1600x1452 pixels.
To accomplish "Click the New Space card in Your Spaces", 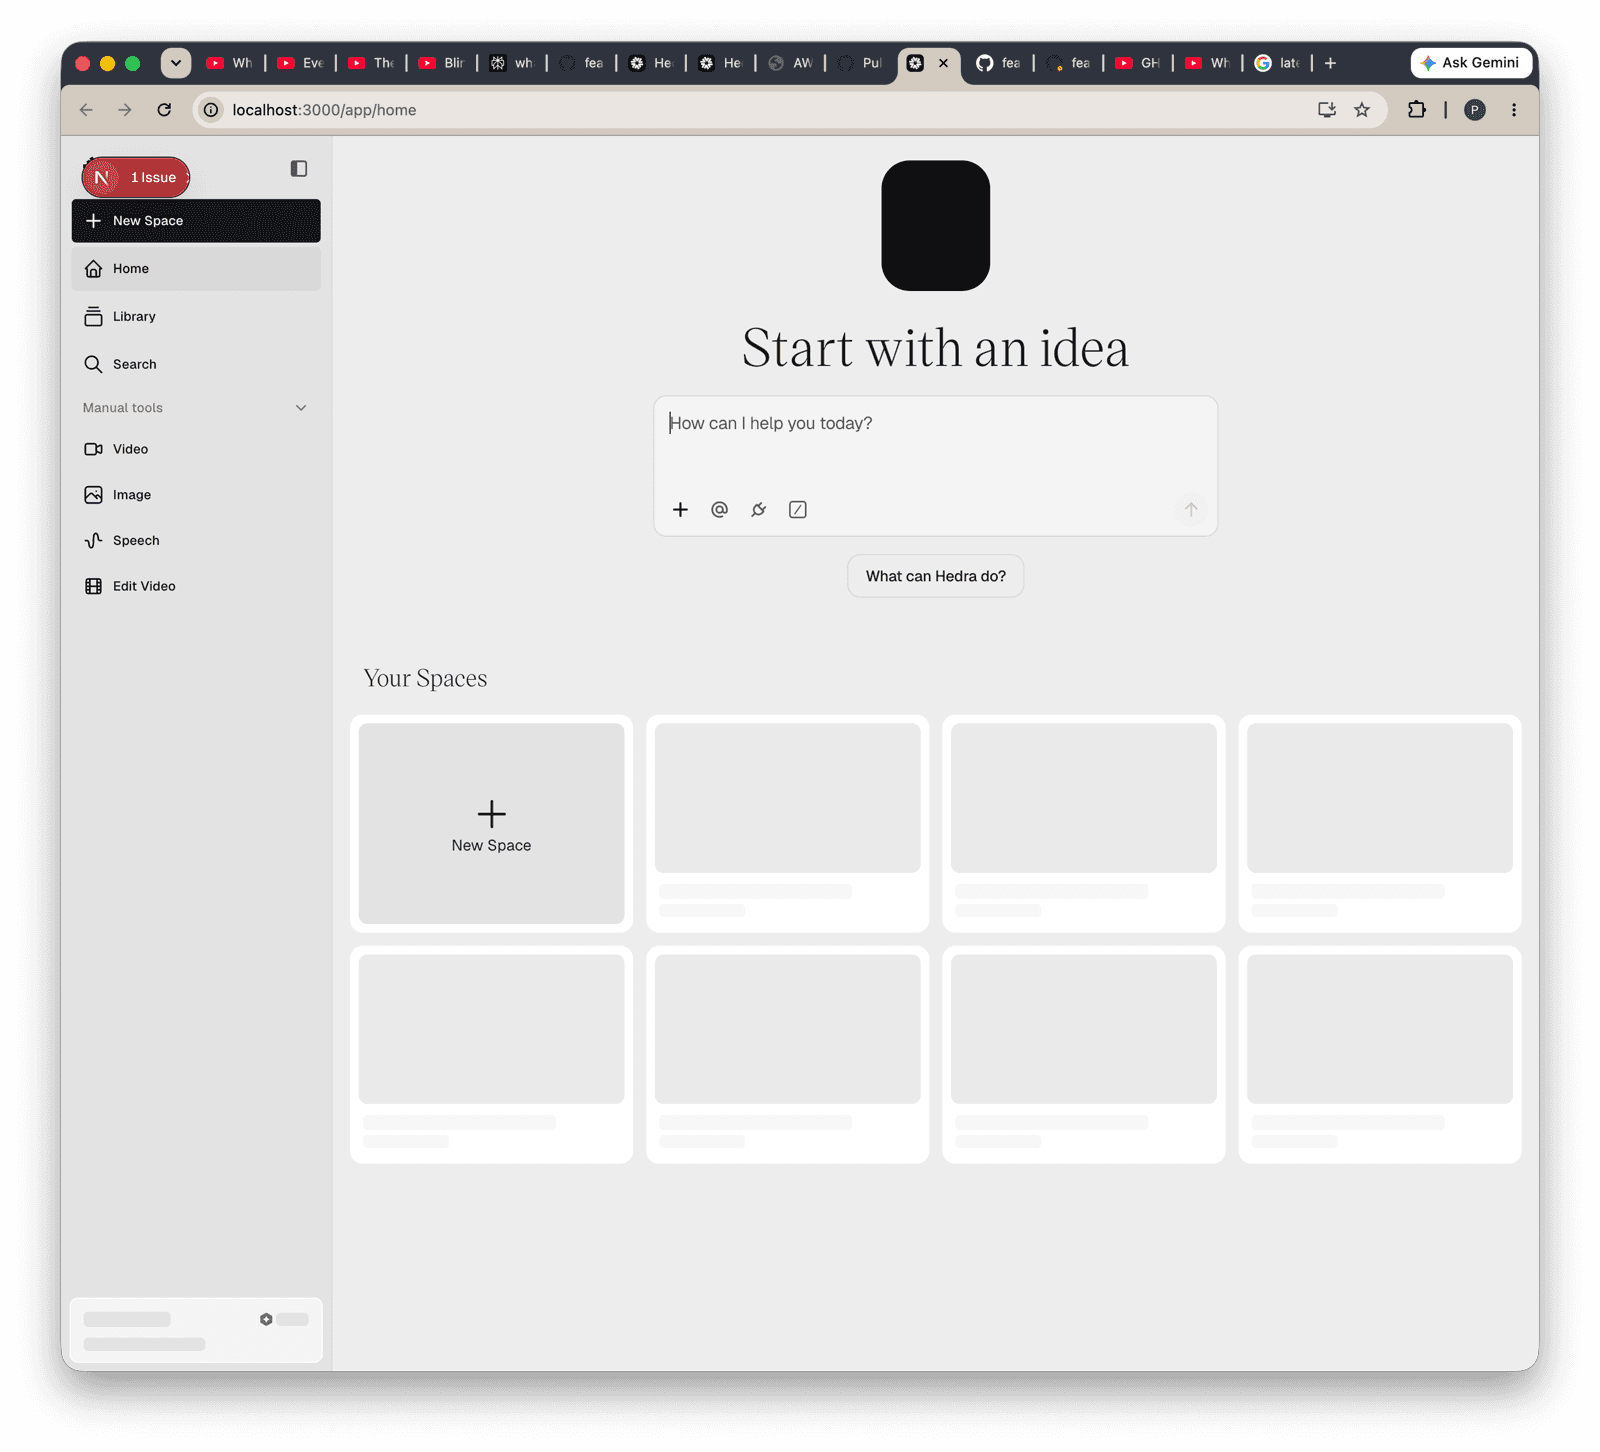I will point(491,824).
